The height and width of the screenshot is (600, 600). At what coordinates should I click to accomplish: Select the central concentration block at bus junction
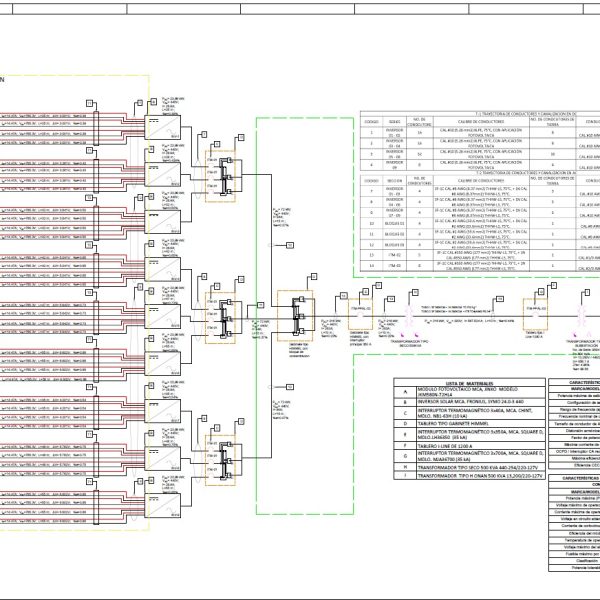pyautogui.click(x=294, y=311)
